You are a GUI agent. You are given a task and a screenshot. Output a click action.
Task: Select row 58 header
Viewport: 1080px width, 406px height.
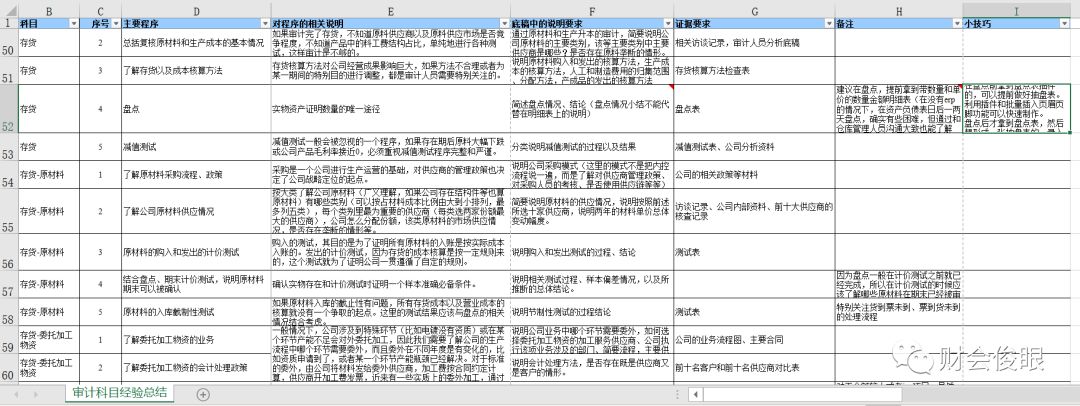click(8, 312)
